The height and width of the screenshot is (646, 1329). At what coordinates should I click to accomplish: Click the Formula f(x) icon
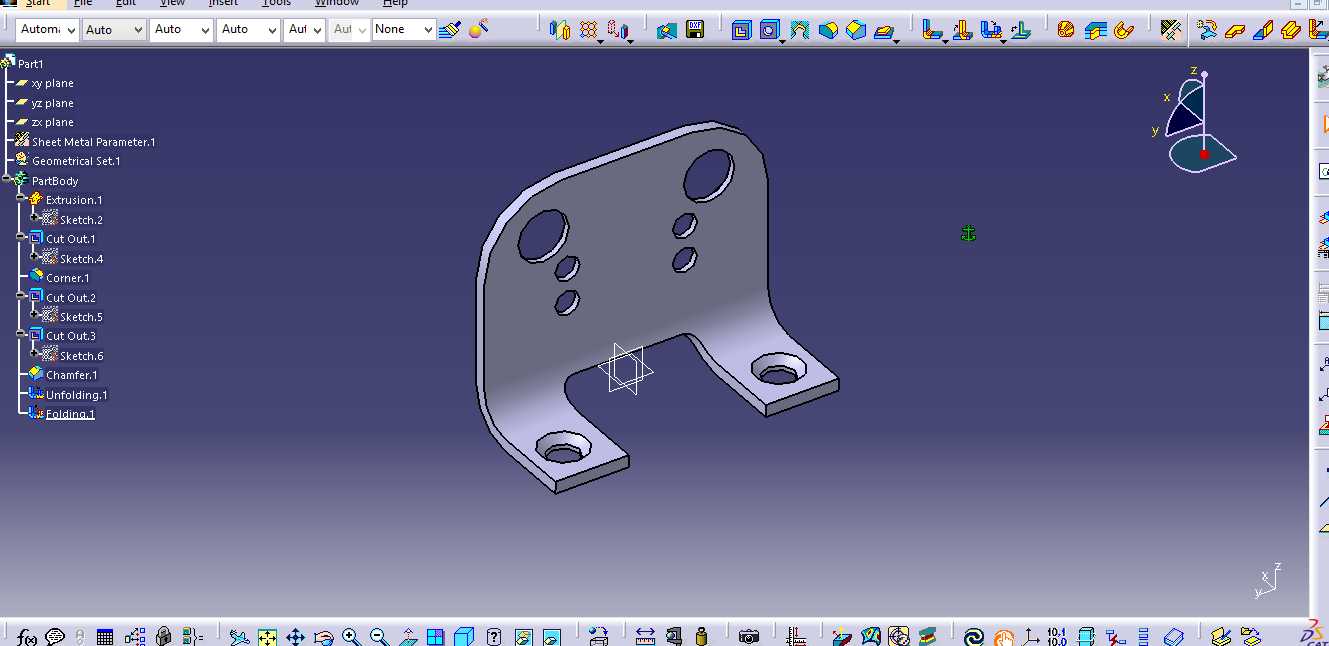tap(28, 636)
